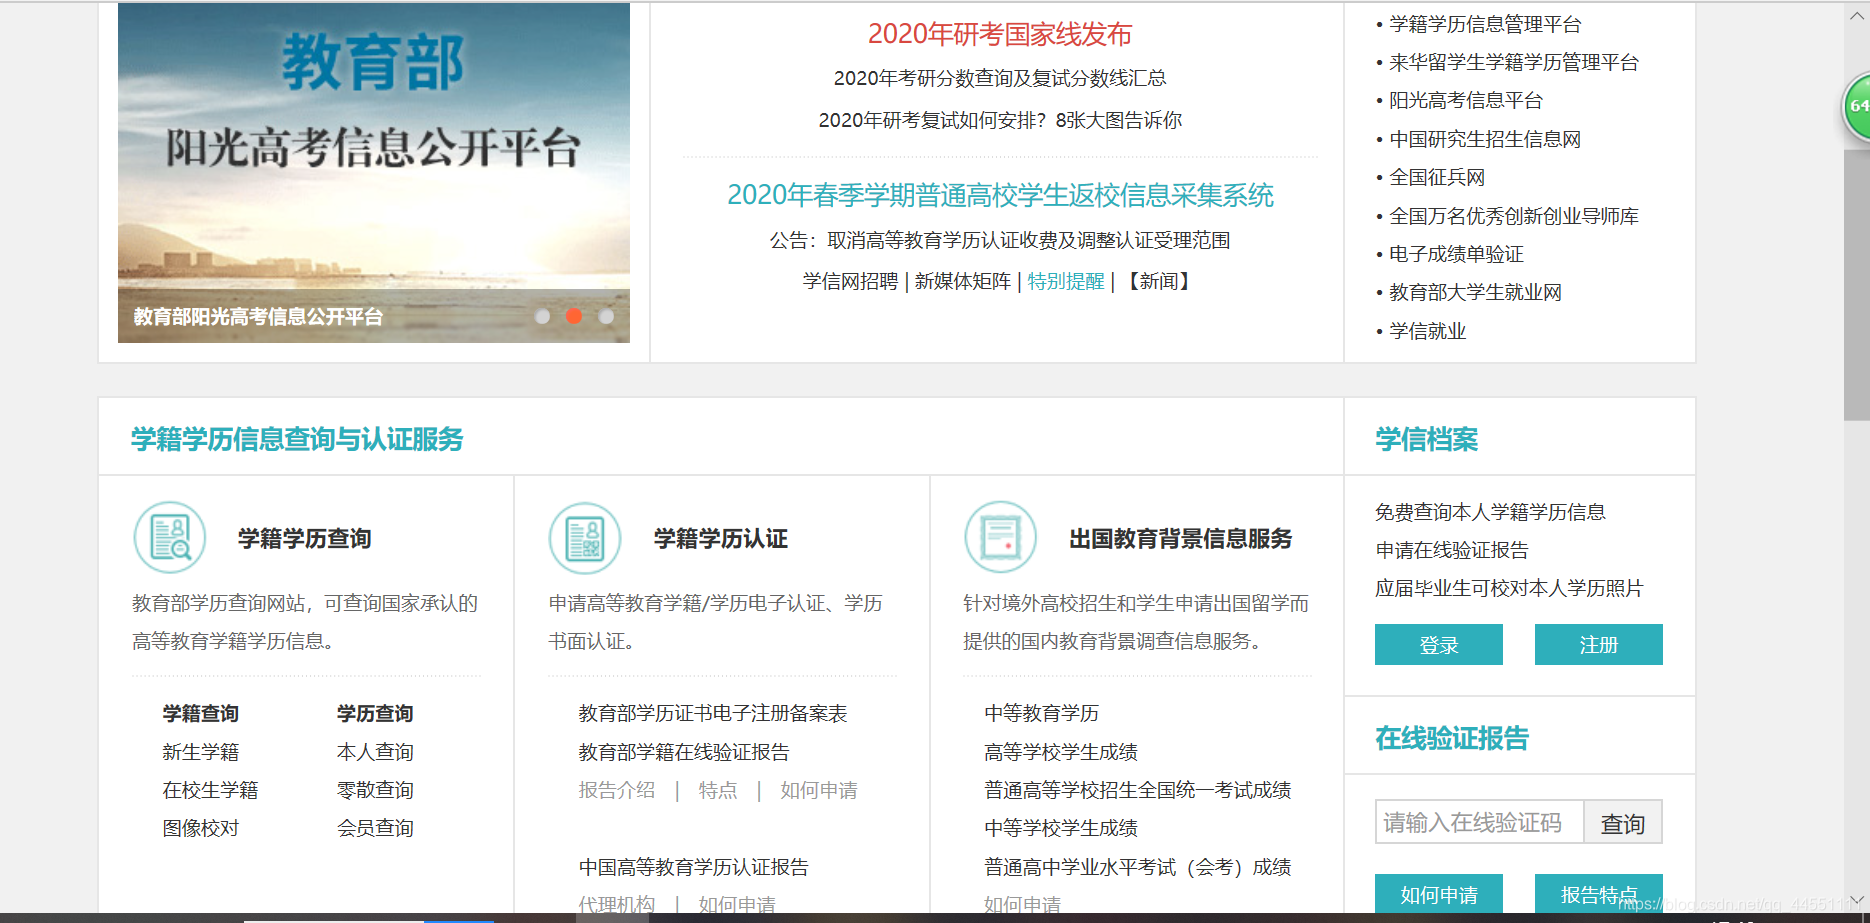Open 2020年研考复试如何安排 article

point(1000,120)
